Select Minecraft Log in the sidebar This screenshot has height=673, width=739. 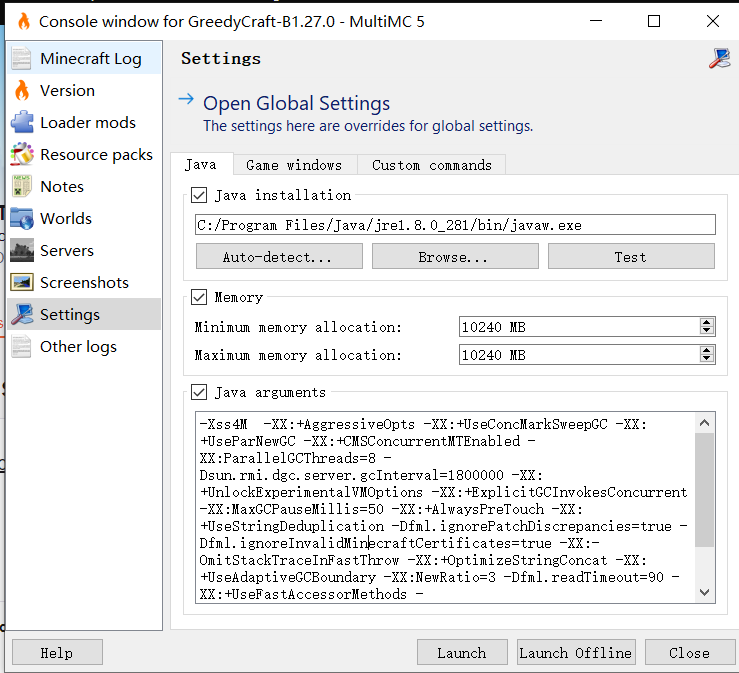(x=84, y=58)
